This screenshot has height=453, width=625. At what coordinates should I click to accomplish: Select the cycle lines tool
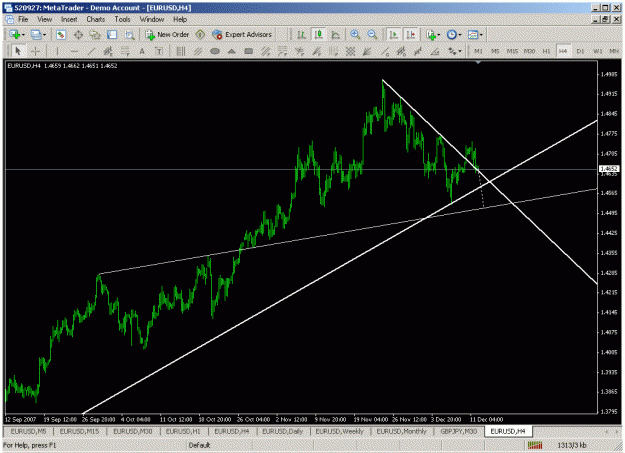(181, 51)
